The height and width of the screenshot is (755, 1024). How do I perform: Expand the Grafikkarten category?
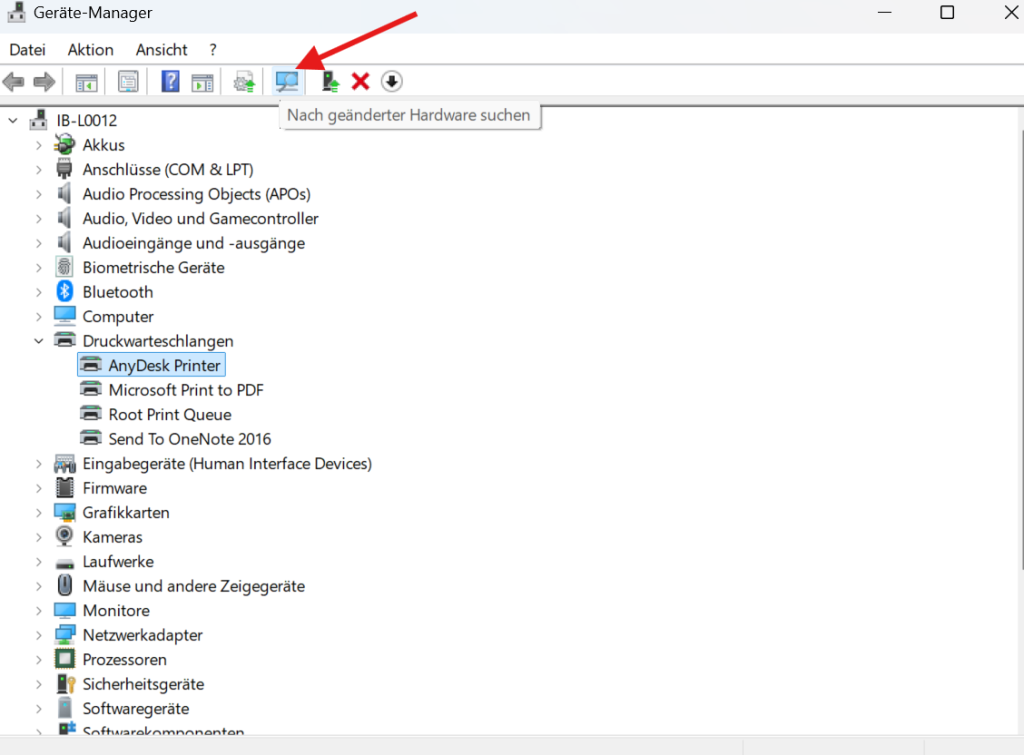coord(39,513)
